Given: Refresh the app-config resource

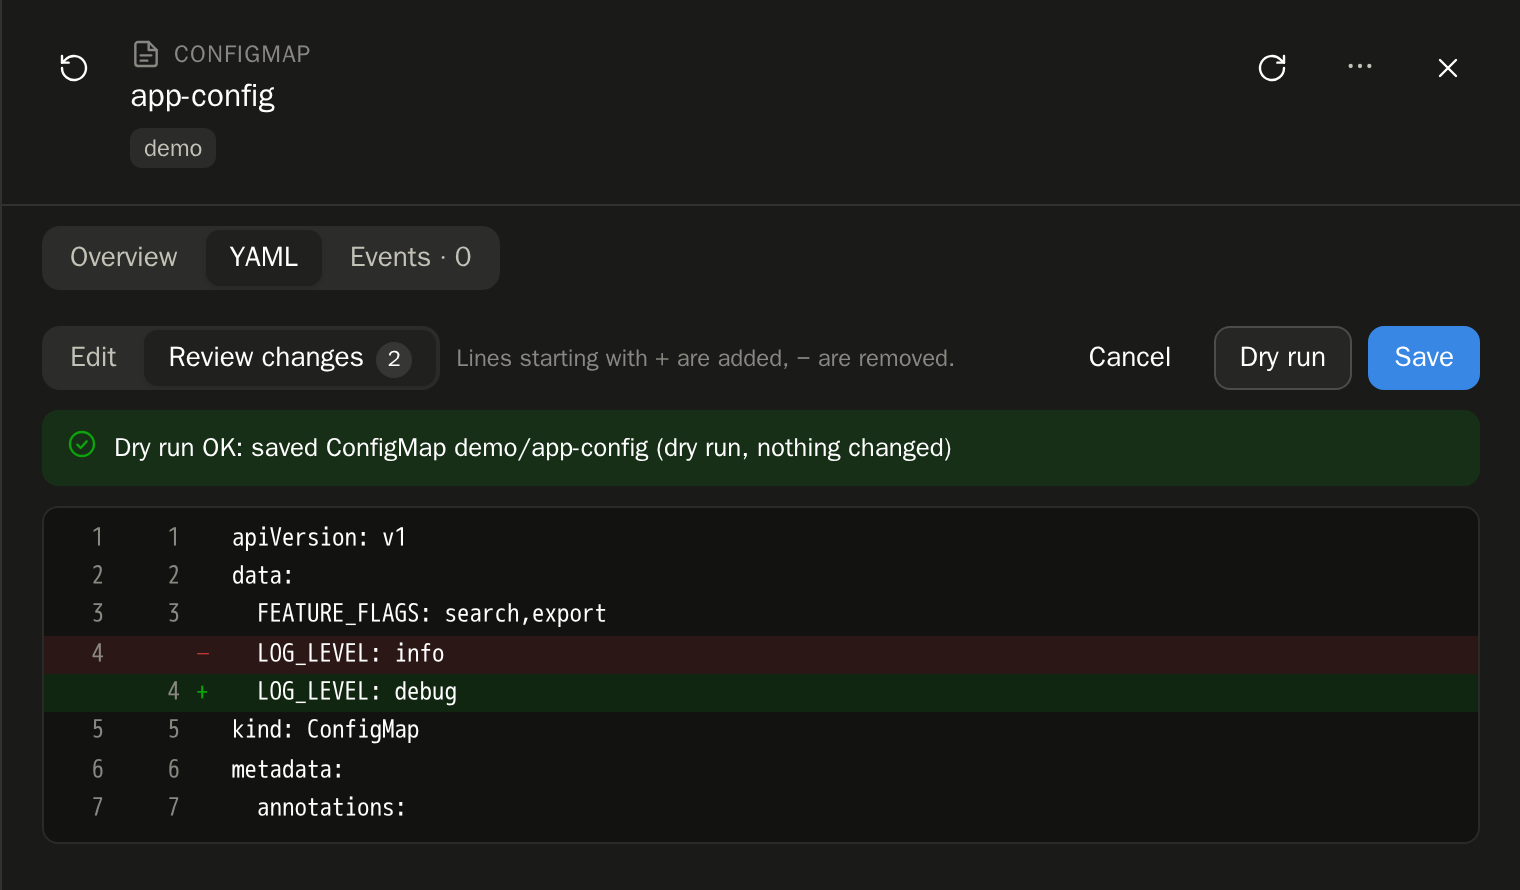Looking at the screenshot, I should (x=1272, y=68).
